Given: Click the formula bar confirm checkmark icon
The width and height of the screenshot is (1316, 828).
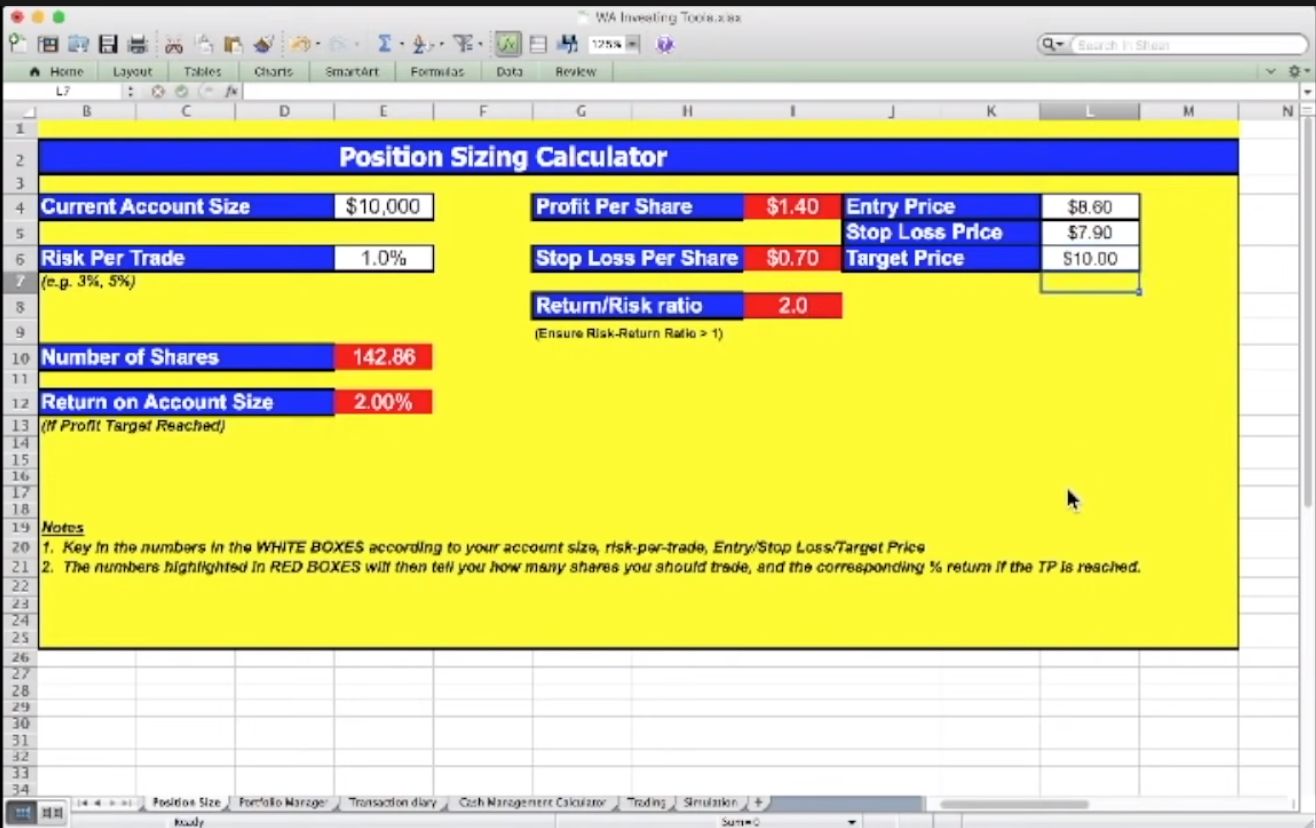Looking at the screenshot, I should point(181,91).
